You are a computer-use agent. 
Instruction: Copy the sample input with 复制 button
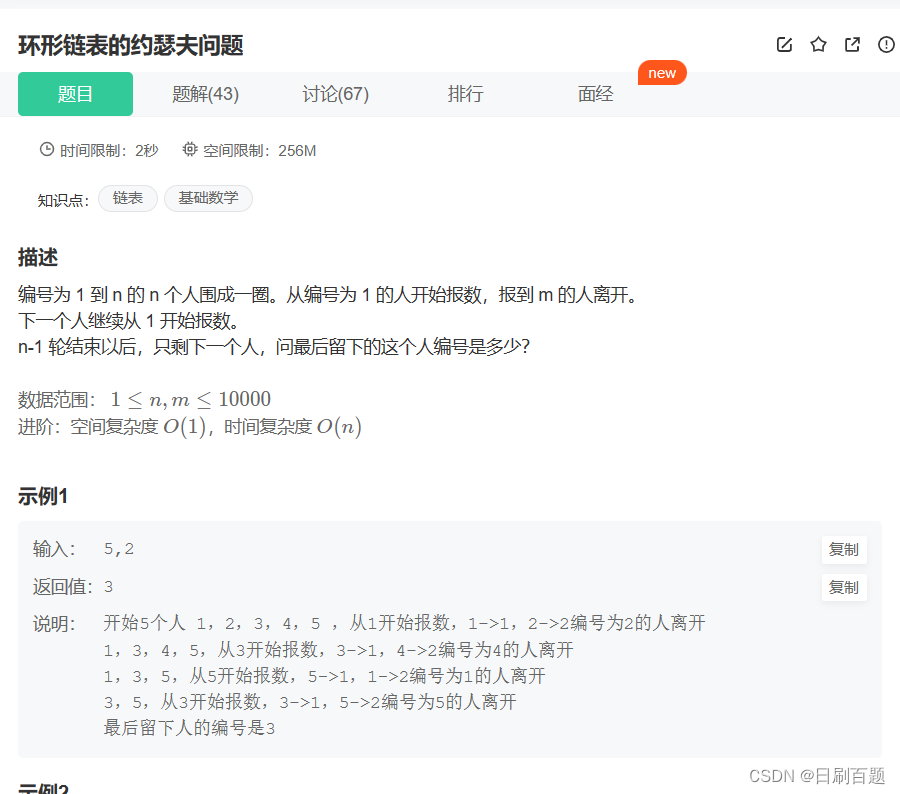pos(844,549)
